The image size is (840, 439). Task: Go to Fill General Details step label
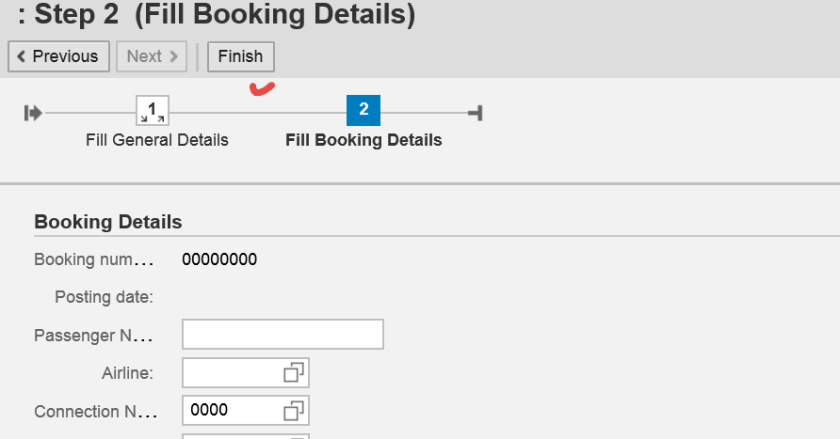pyautogui.click(x=157, y=140)
